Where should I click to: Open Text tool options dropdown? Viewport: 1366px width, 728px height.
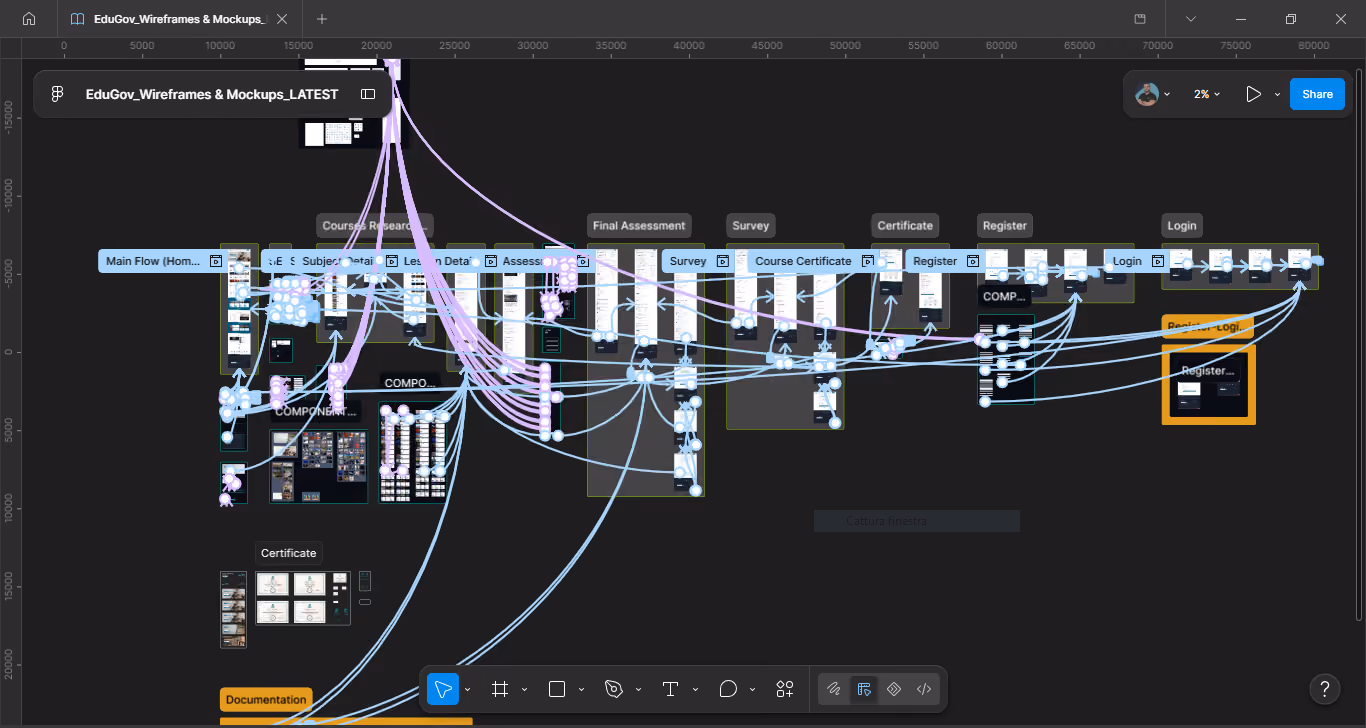[694, 690]
